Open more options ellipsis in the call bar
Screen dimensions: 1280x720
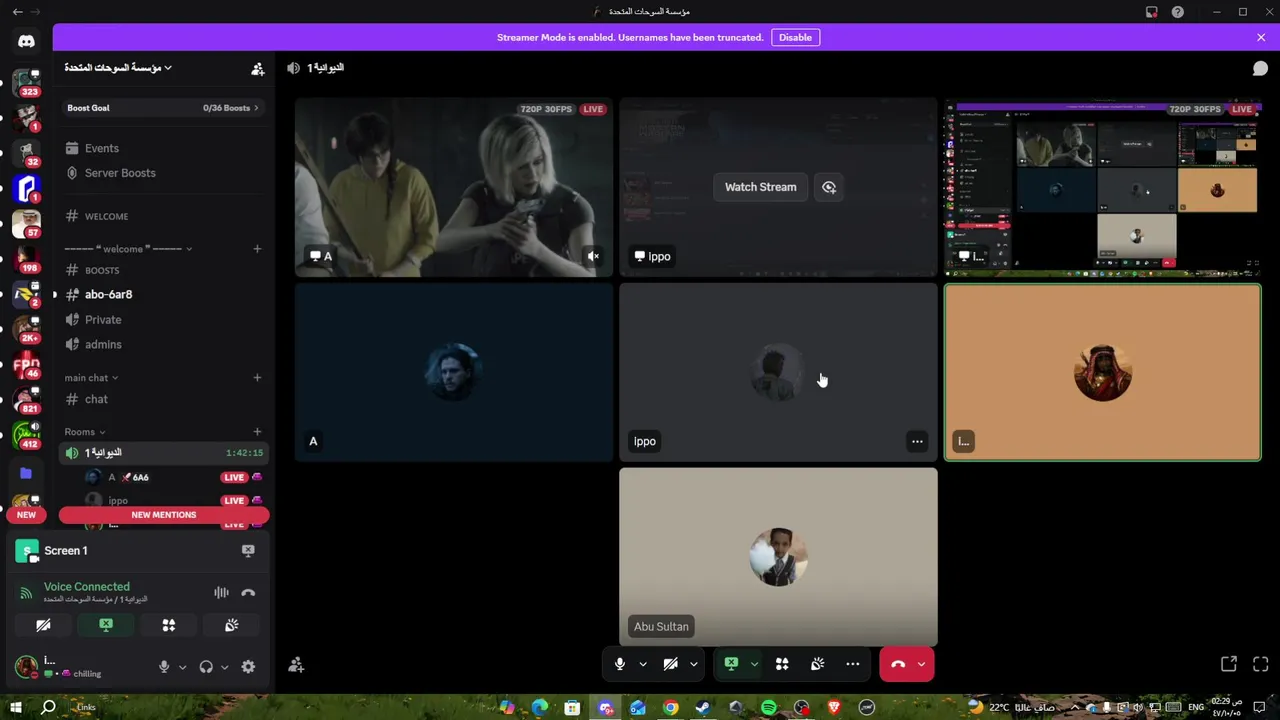tap(852, 664)
